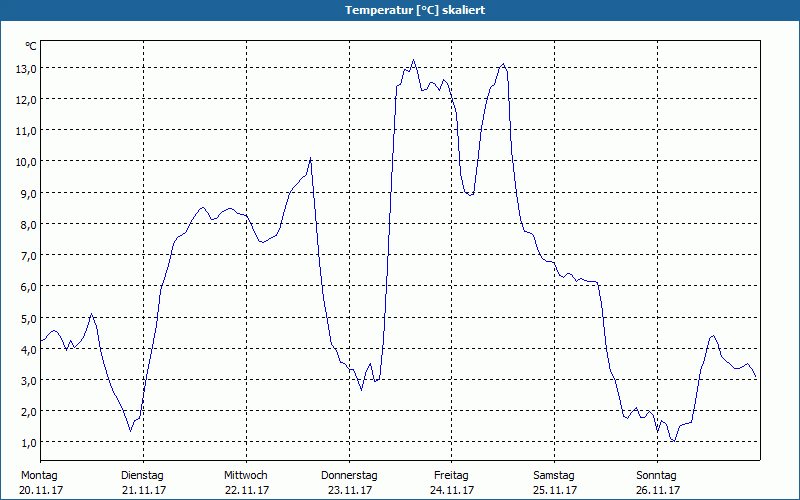The width and height of the screenshot is (800, 500).
Task: Click the sharp 10 °C peak on Mittwoch
Action: (x=310, y=158)
